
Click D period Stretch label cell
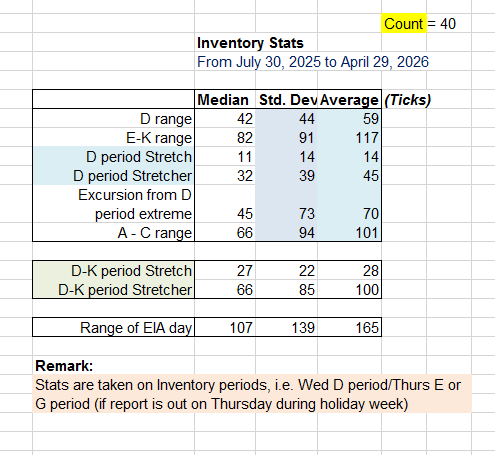tap(113, 156)
